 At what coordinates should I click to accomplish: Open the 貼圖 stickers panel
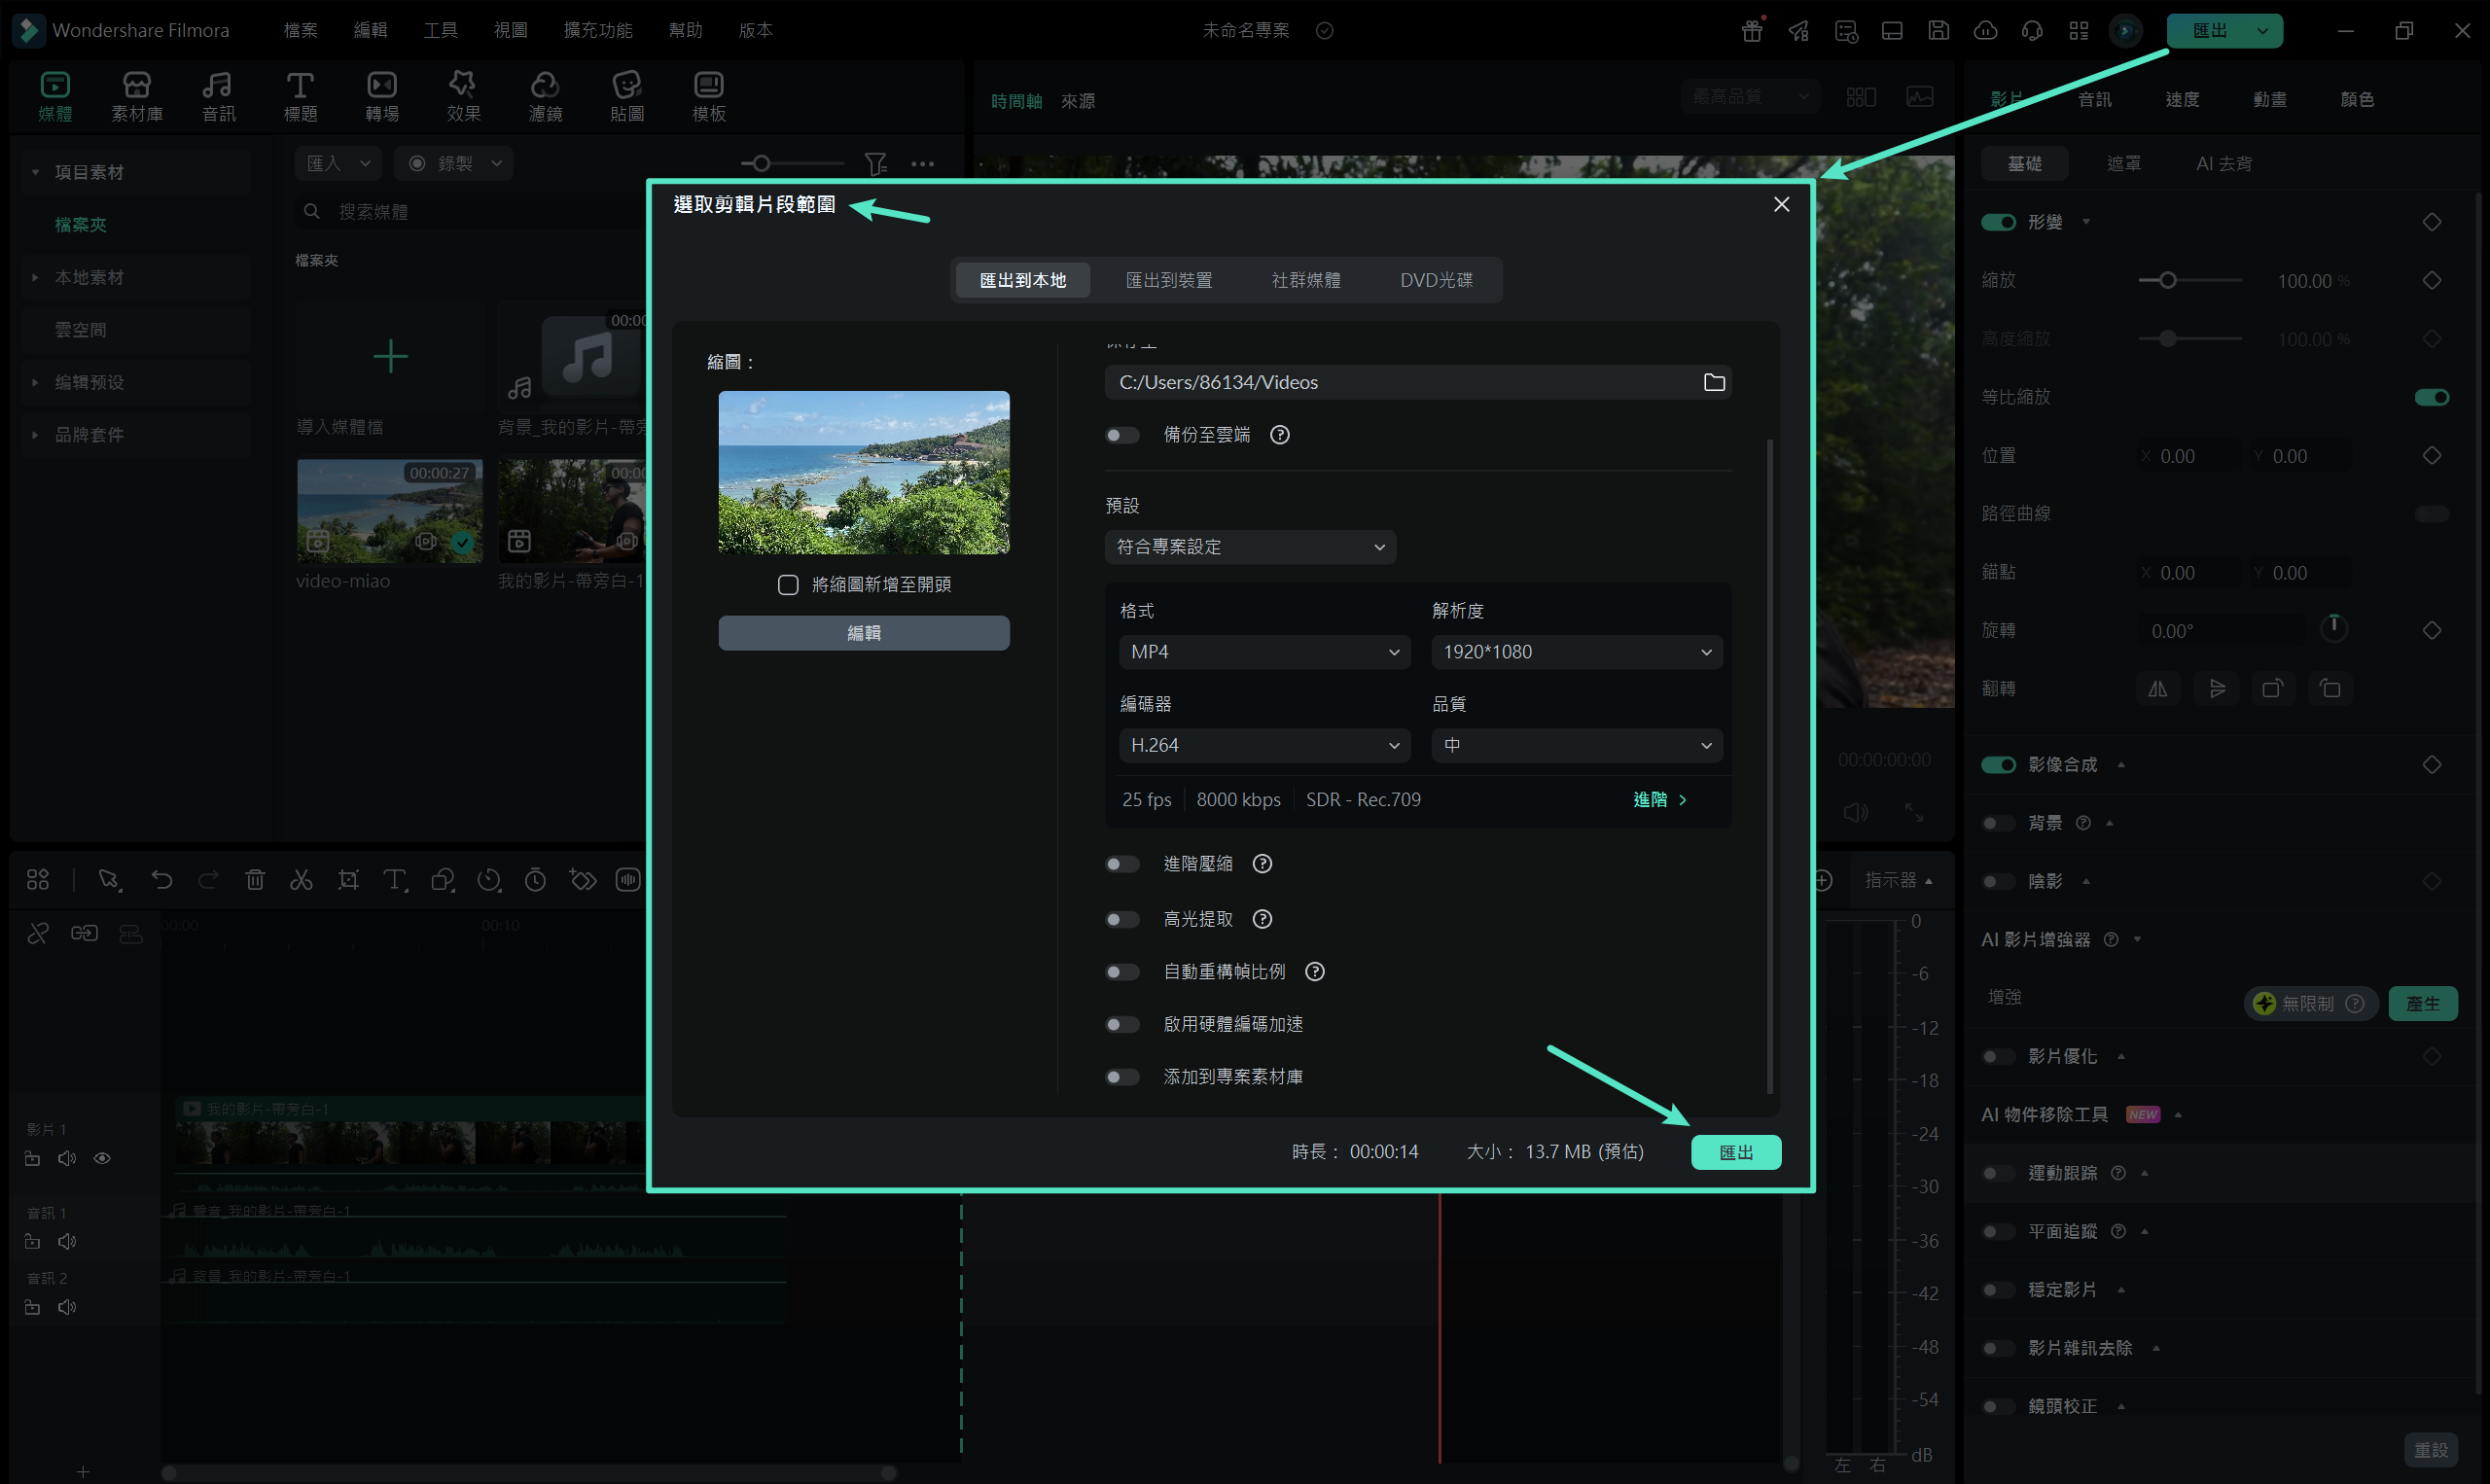[x=627, y=96]
